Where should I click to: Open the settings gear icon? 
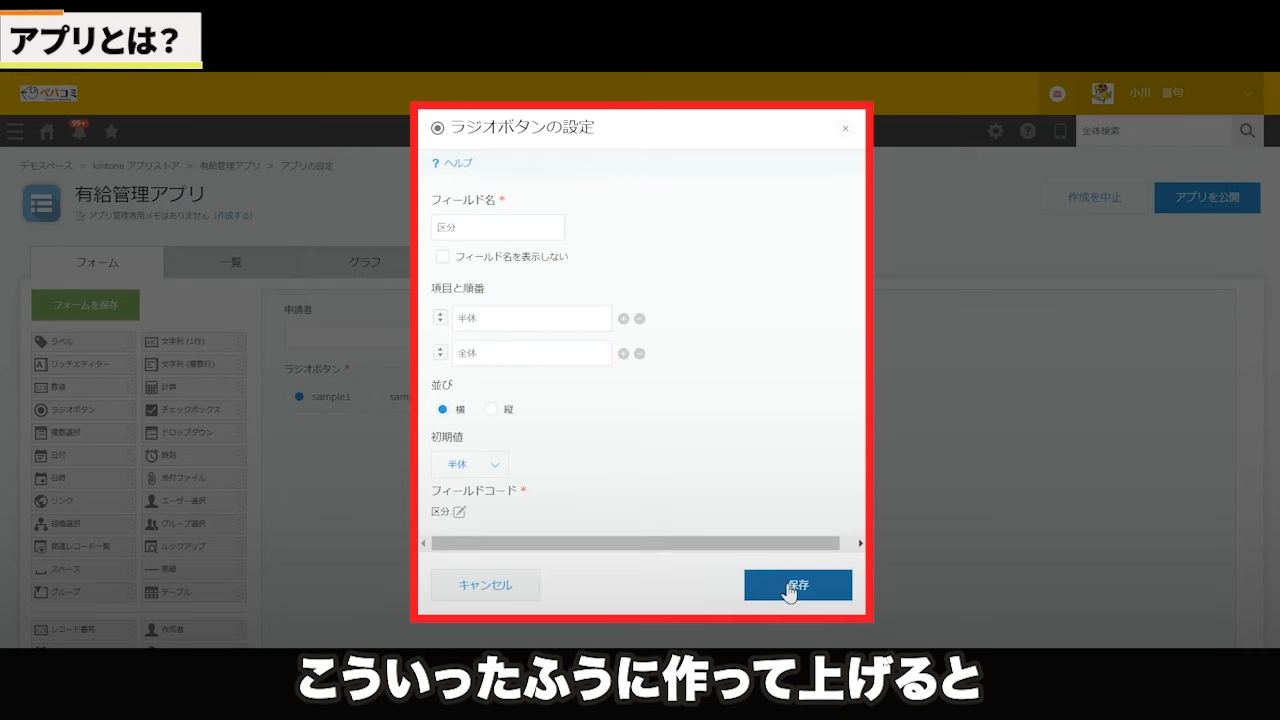995,131
